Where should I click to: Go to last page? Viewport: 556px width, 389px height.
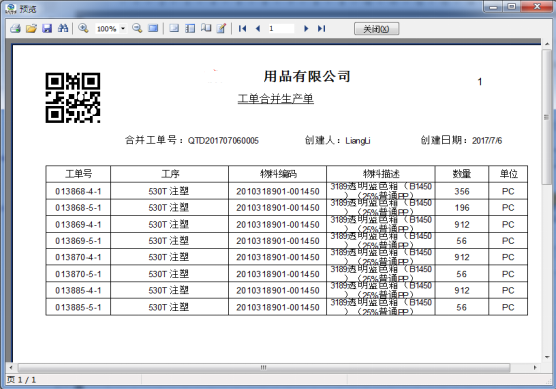coord(321,28)
